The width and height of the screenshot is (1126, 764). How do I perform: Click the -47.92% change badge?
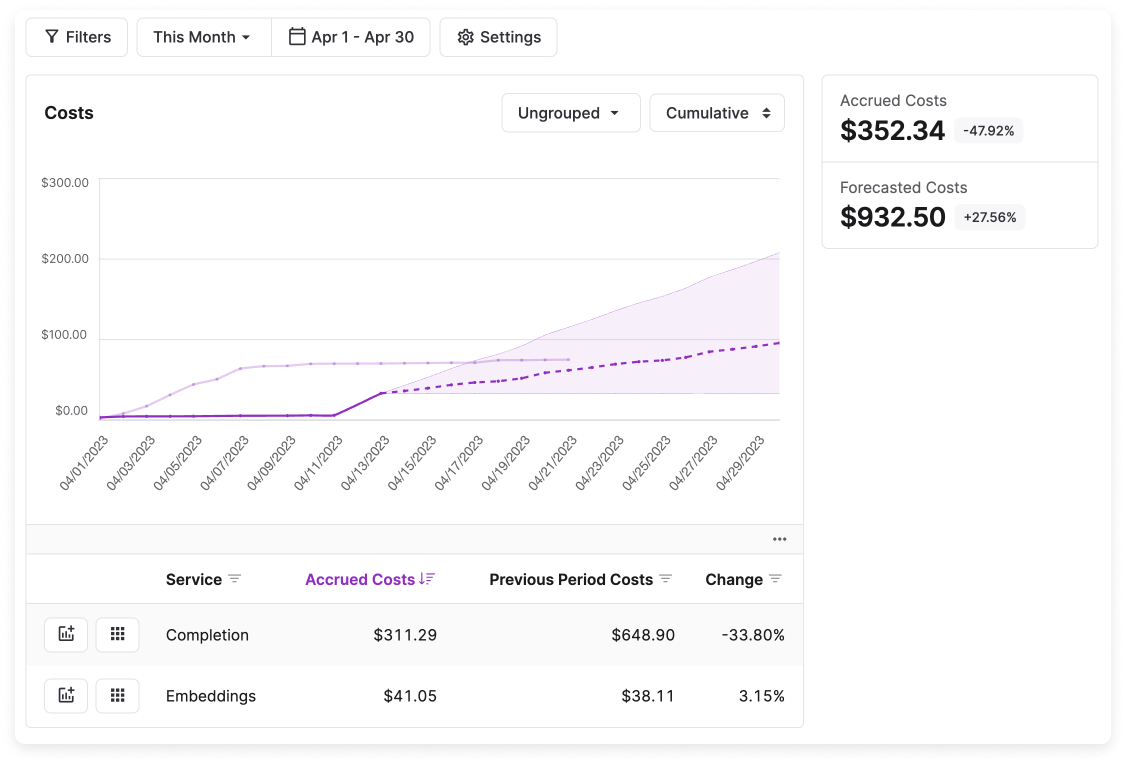[988, 130]
